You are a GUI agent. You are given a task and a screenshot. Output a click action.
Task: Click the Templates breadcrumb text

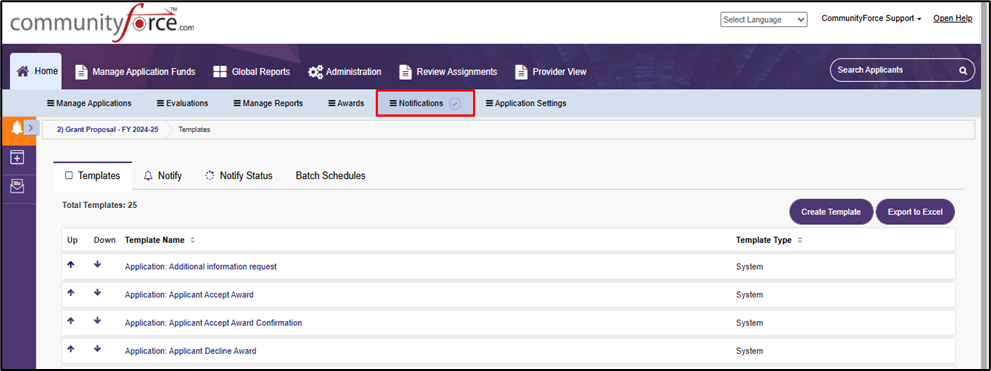[x=194, y=130]
